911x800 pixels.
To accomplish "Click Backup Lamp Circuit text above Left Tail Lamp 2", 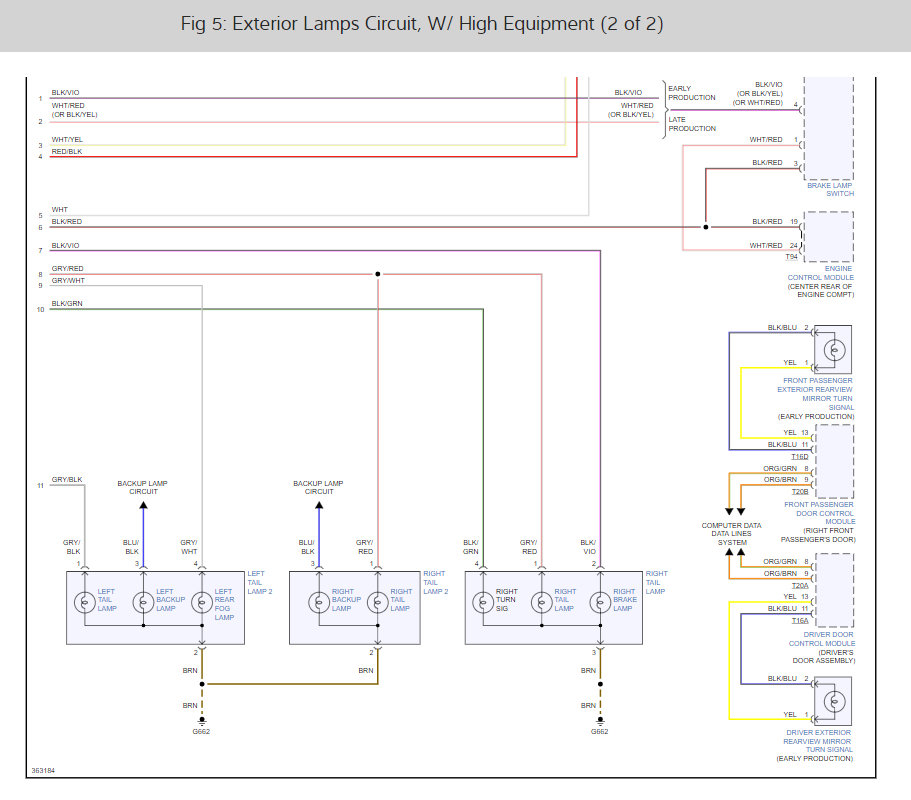I will tap(142, 487).
